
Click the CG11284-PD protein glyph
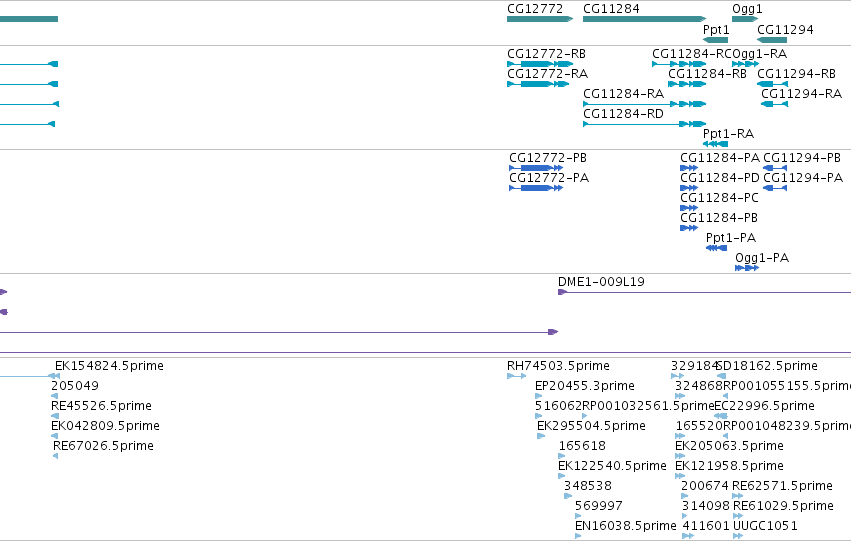(689, 188)
